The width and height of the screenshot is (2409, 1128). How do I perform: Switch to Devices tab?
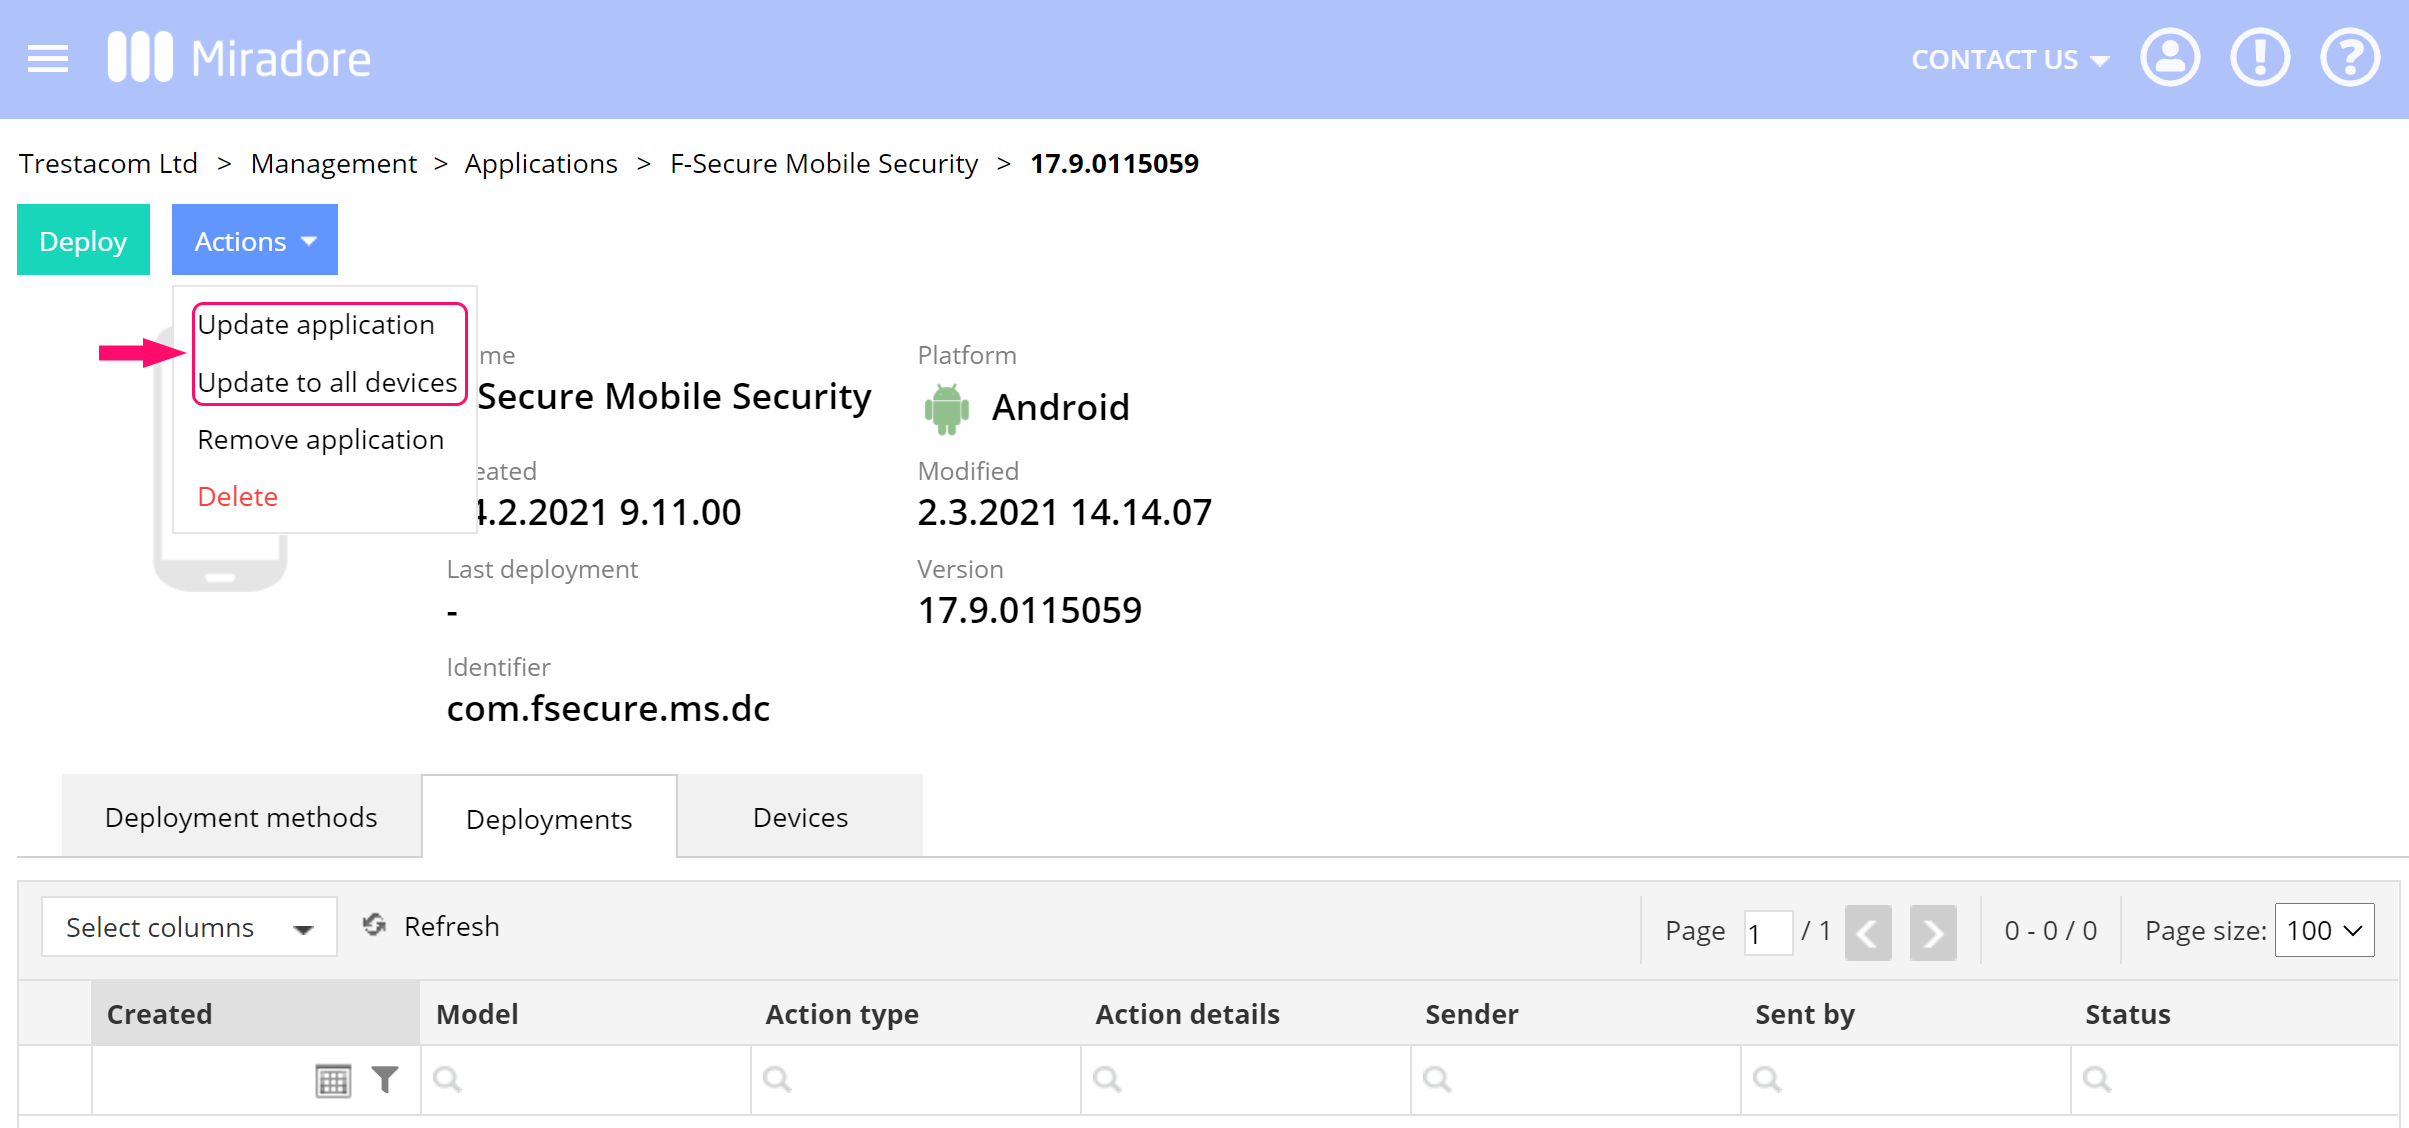(x=800, y=817)
